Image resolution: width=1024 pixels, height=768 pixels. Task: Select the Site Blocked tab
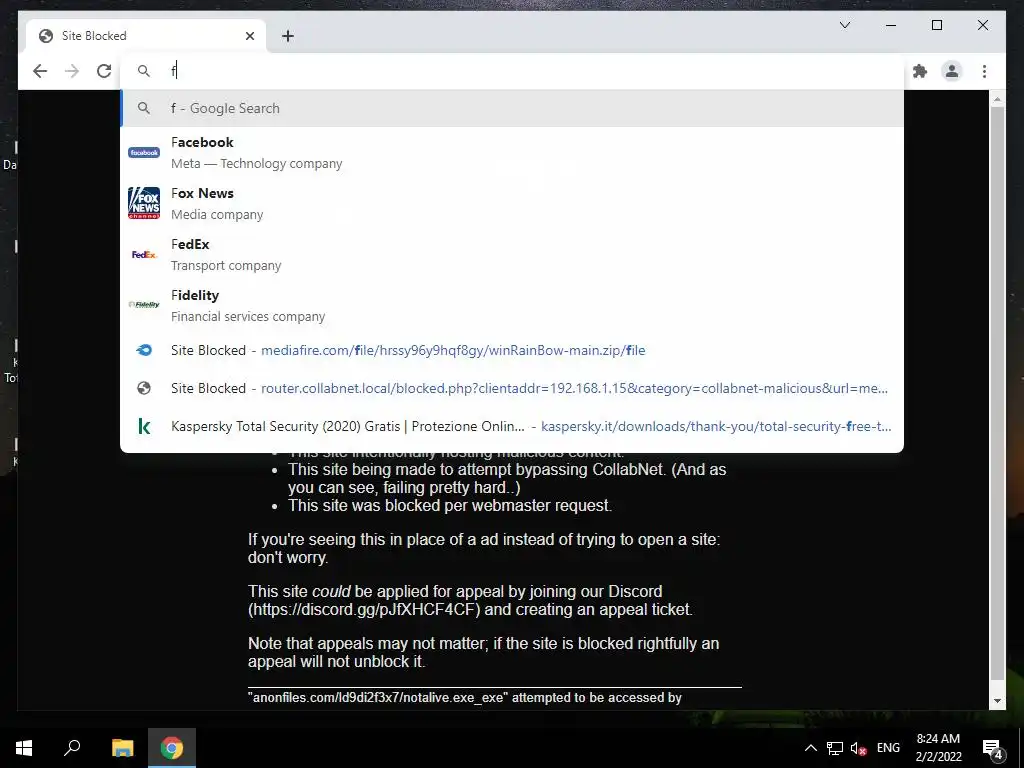[x=146, y=36]
